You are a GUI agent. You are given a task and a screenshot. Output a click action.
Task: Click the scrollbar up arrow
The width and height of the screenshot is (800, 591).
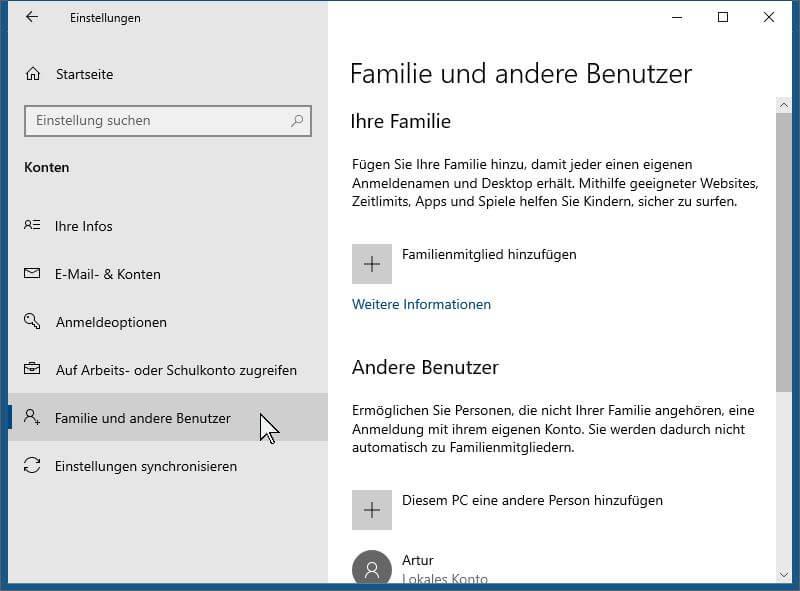tap(784, 105)
